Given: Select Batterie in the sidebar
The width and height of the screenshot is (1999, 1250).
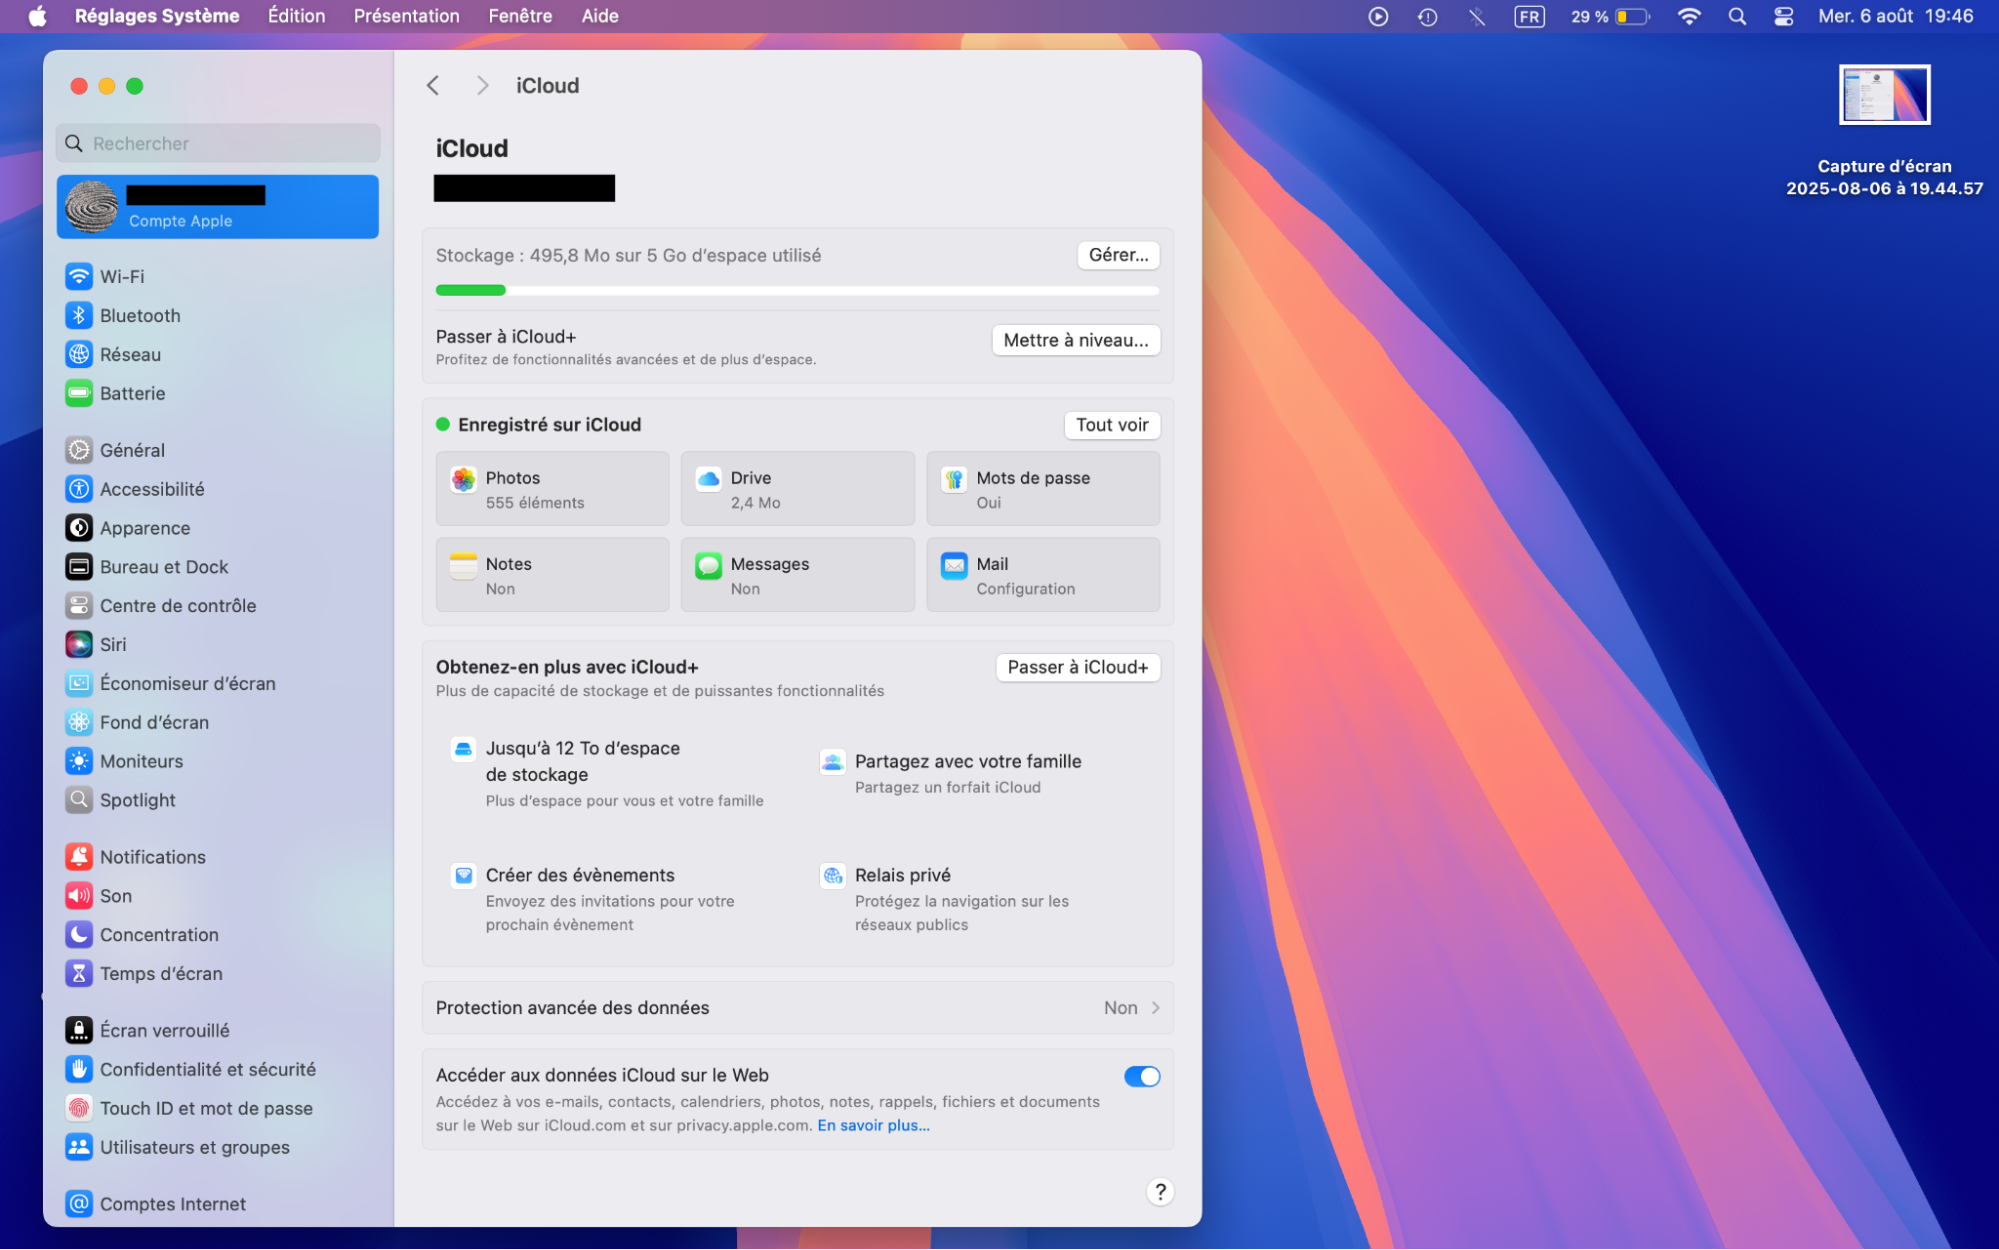Looking at the screenshot, I should [x=132, y=393].
